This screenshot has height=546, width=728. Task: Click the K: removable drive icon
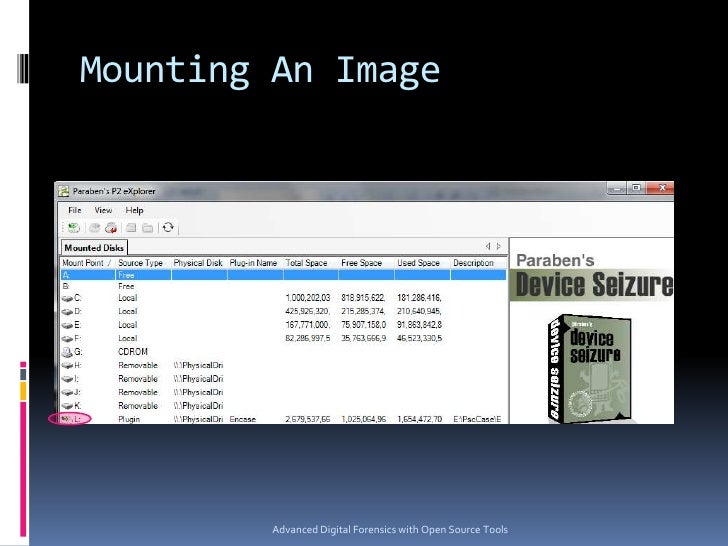click(67, 406)
